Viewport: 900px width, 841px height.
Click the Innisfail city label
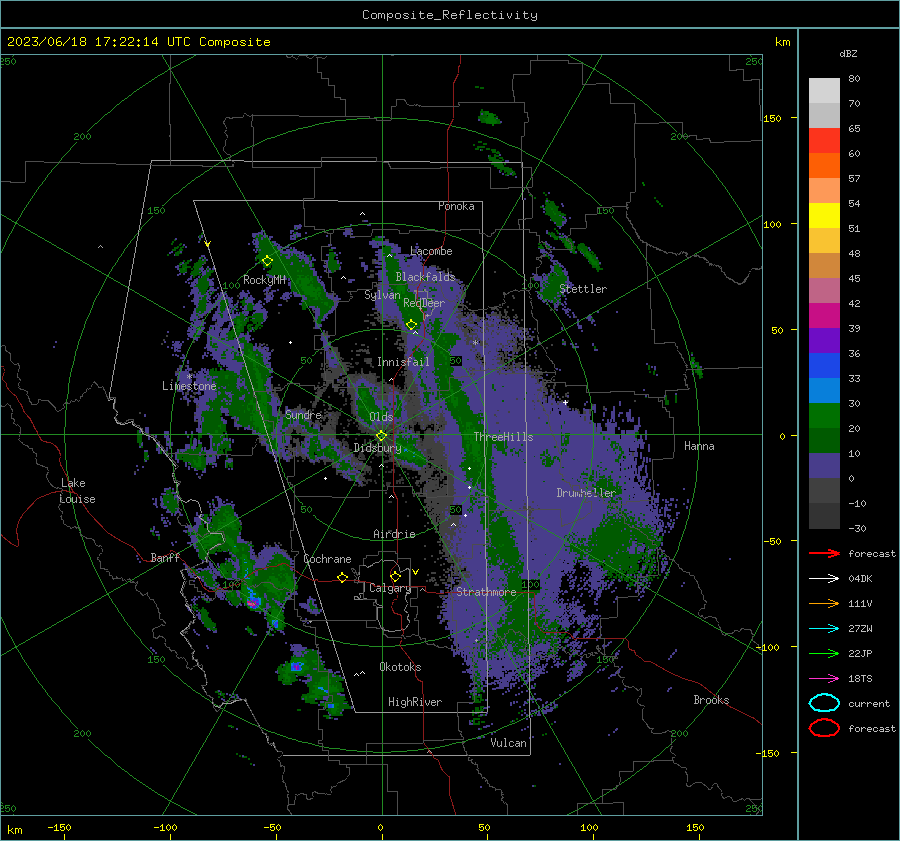pyautogui.click(x=403, y=362)
